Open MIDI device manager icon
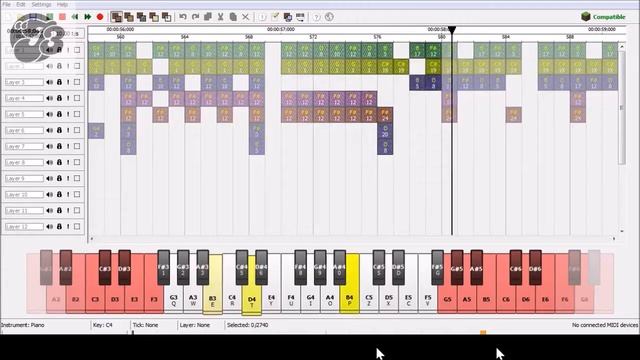 pos(300,17)
